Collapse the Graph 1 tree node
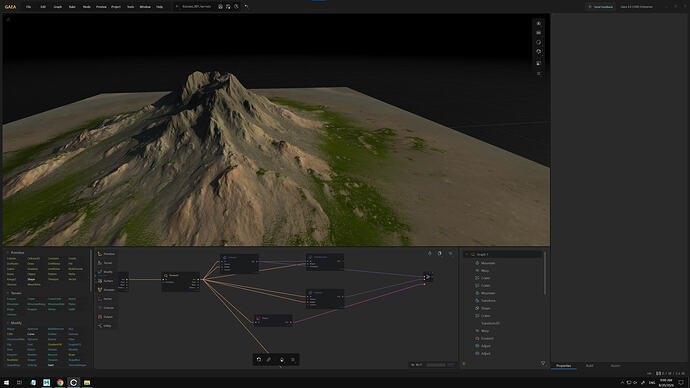Image resolution: width=690 pixels, height=388 pixels. coord(467,254)
